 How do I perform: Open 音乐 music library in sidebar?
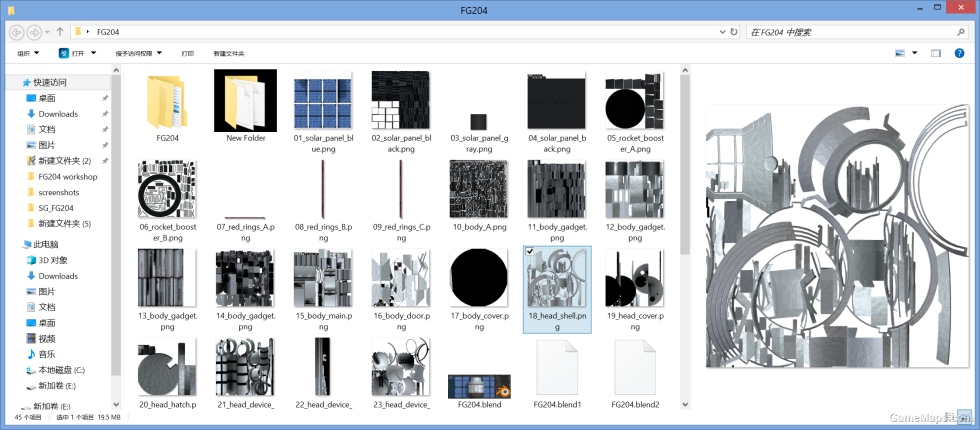pyautogui.click(x=46, y=354)
